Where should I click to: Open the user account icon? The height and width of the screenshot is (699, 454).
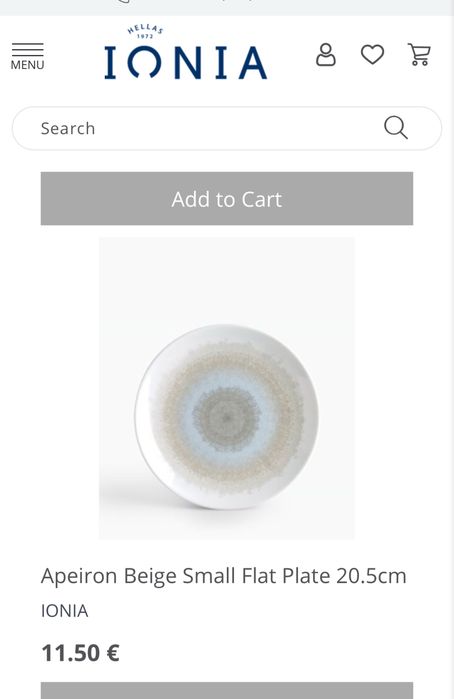pyautogui.click(x=326, y=55)
